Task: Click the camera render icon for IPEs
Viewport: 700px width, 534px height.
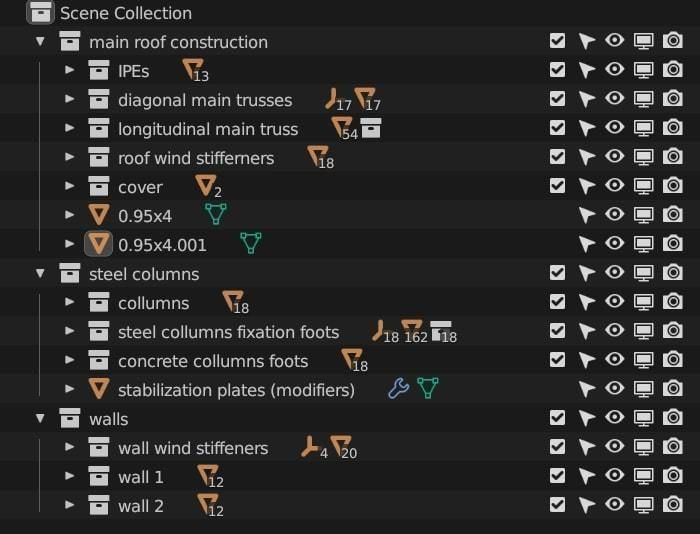Action: (673, 70)
